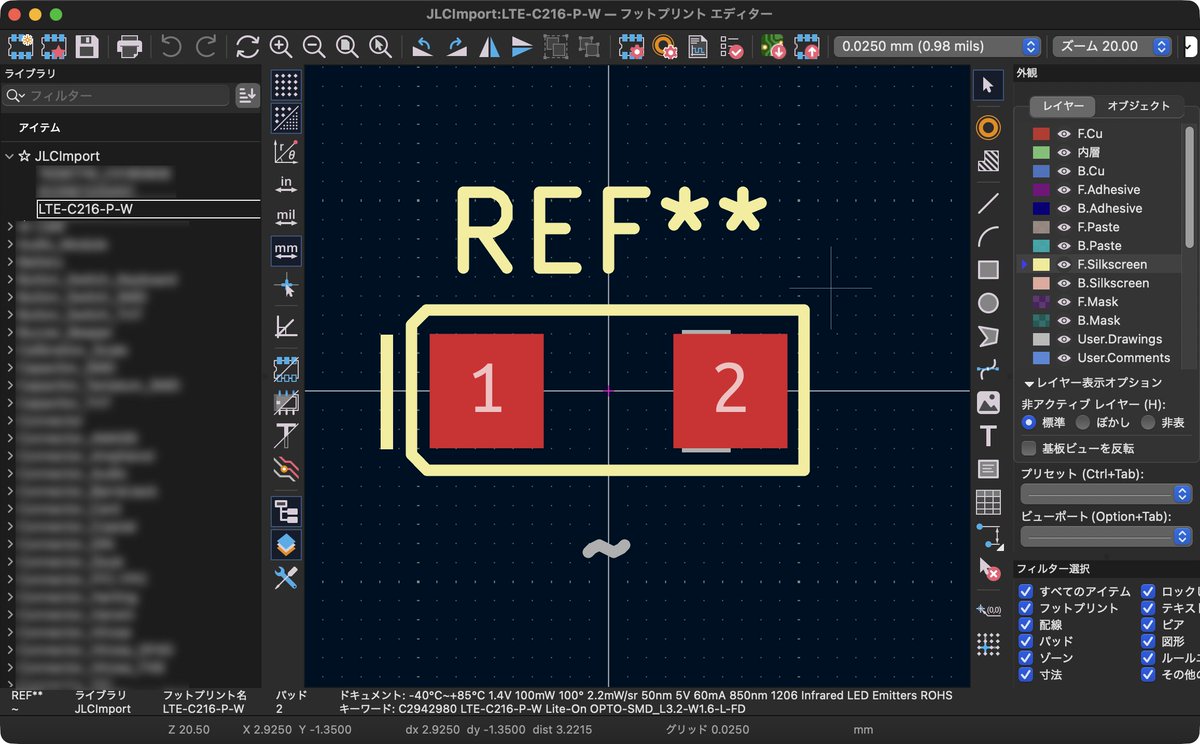Click the save floppy disk icon
This screenshot has height=744, width=1200.
[x=87, y=46]
